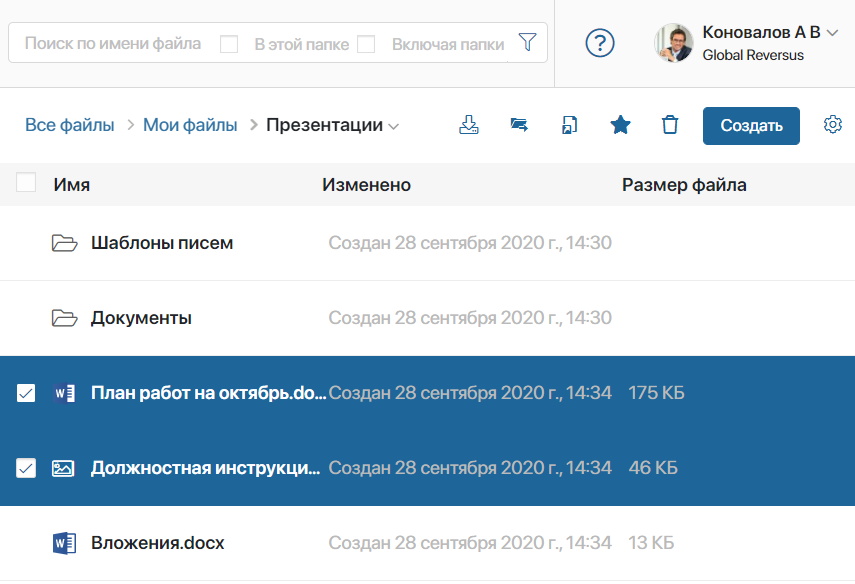Add selected files to favorites star

[x=620, y=125]
